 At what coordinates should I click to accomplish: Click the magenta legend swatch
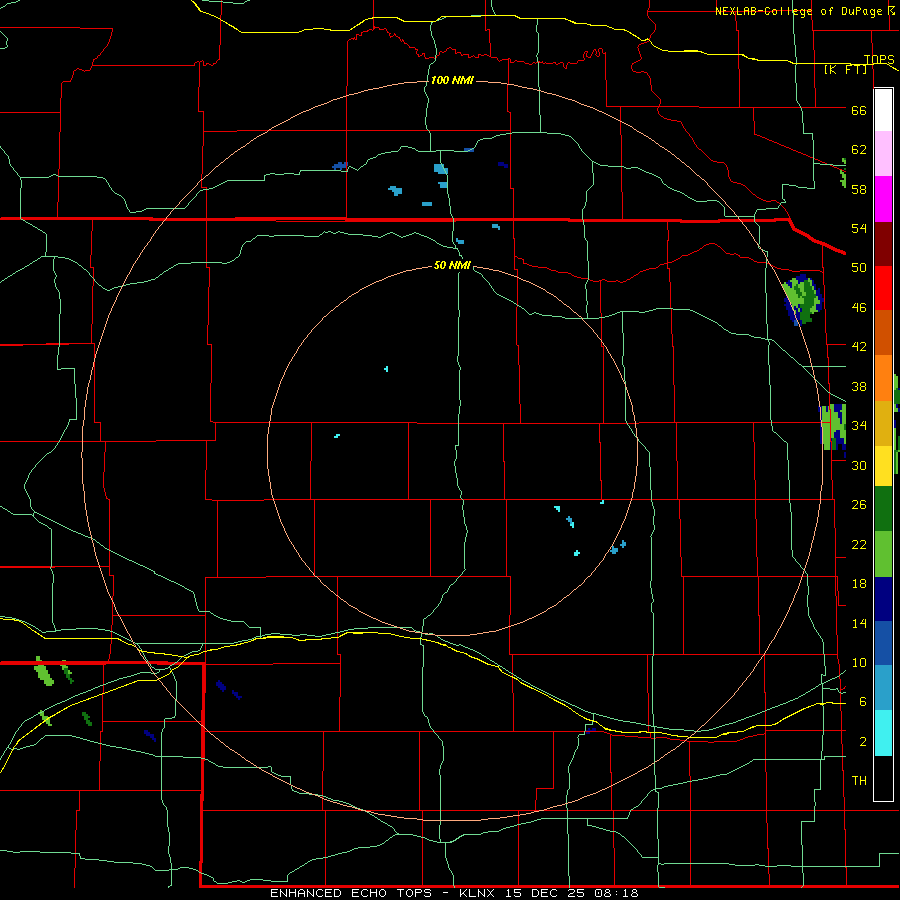(883, 199)
